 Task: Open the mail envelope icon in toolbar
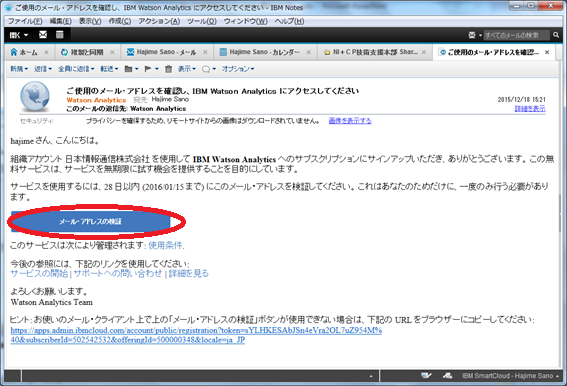[x=43, y=35]
